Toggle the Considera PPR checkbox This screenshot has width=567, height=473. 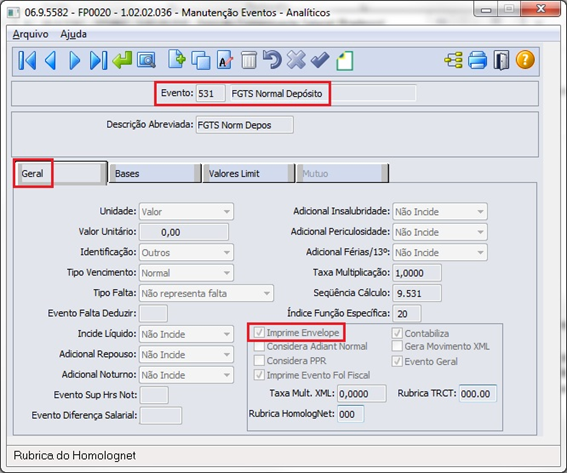(x=259, y=361)
